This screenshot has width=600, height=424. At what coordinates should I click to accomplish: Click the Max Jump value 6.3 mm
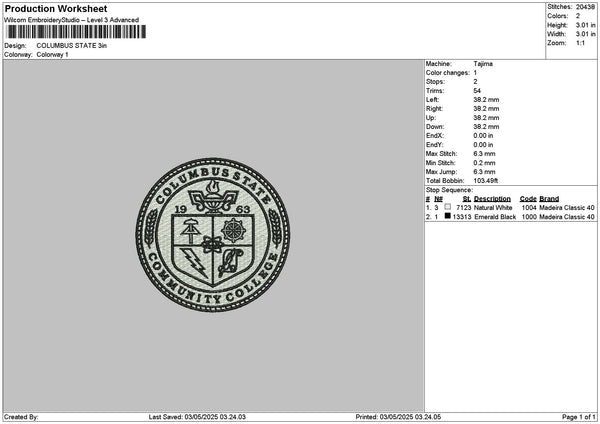pyautogui.click(x=484, y=172)
